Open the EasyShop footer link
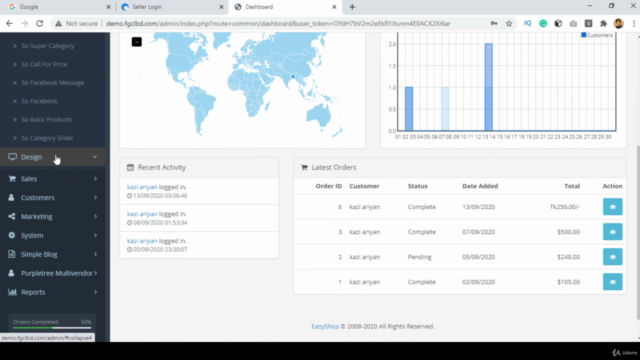 point(325,327)
